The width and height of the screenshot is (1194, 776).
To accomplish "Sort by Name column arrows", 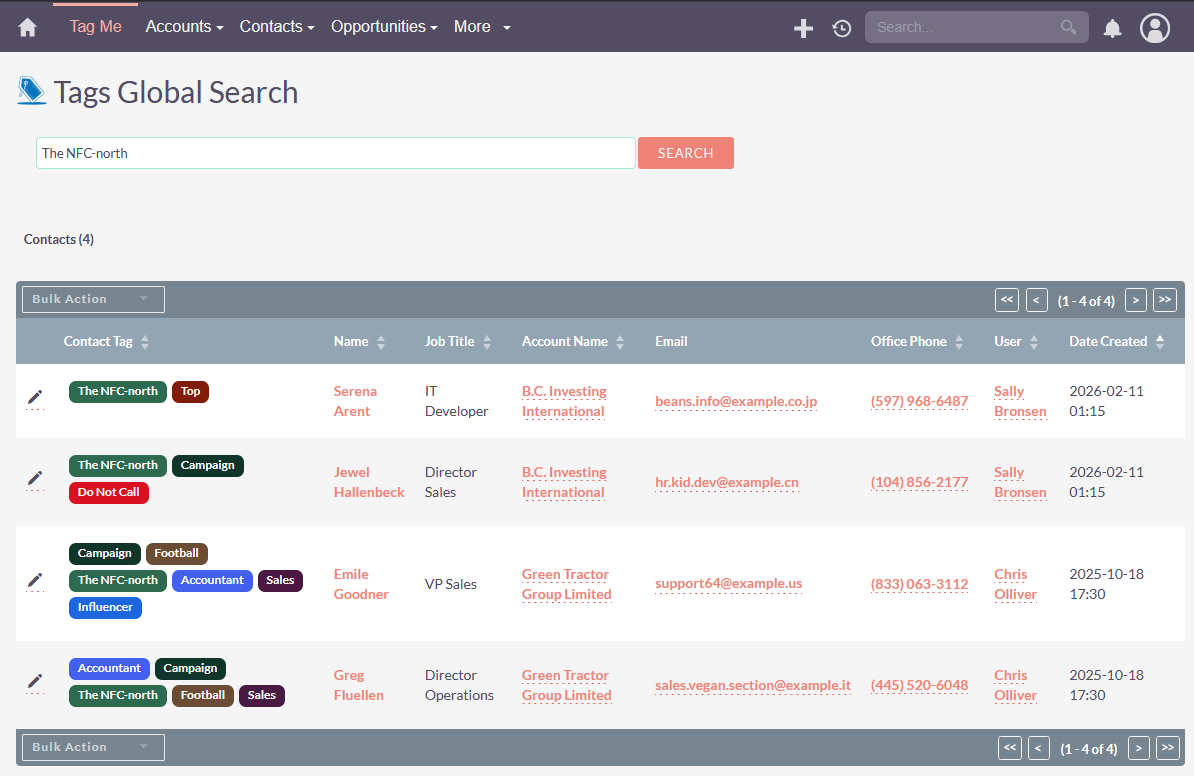I will coord(381,342).
